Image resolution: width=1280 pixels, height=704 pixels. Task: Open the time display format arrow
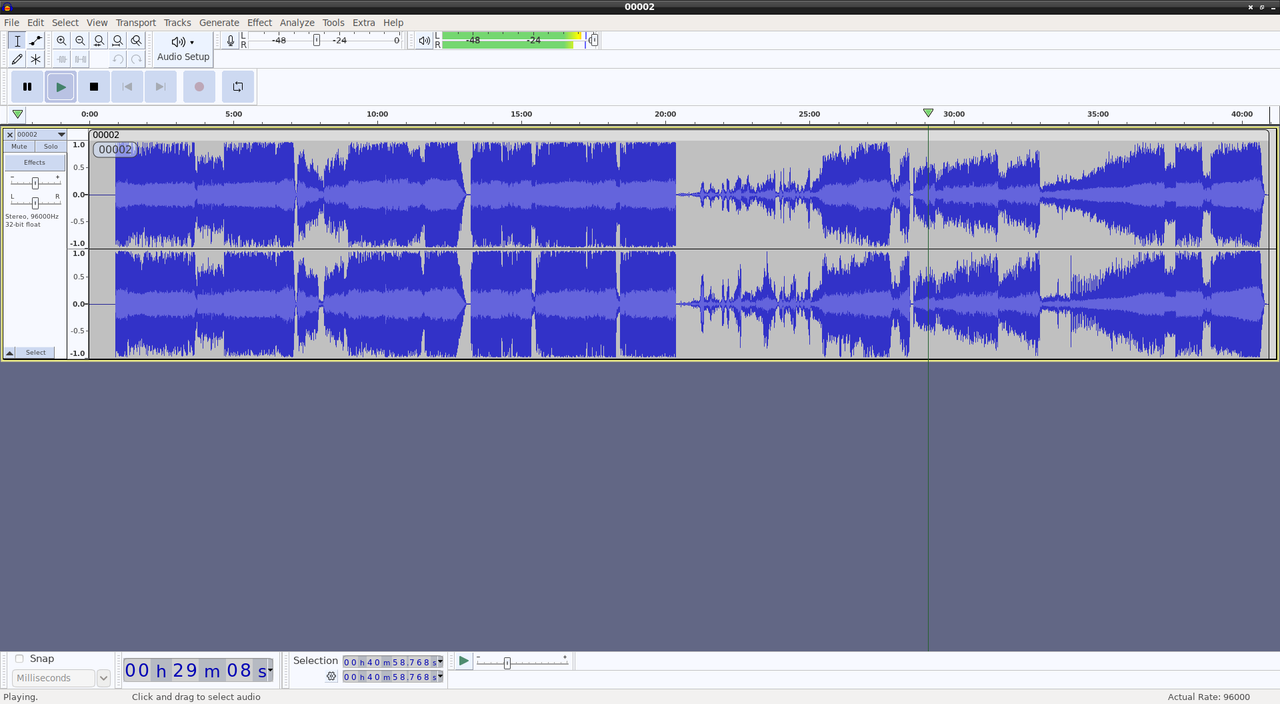270,670
